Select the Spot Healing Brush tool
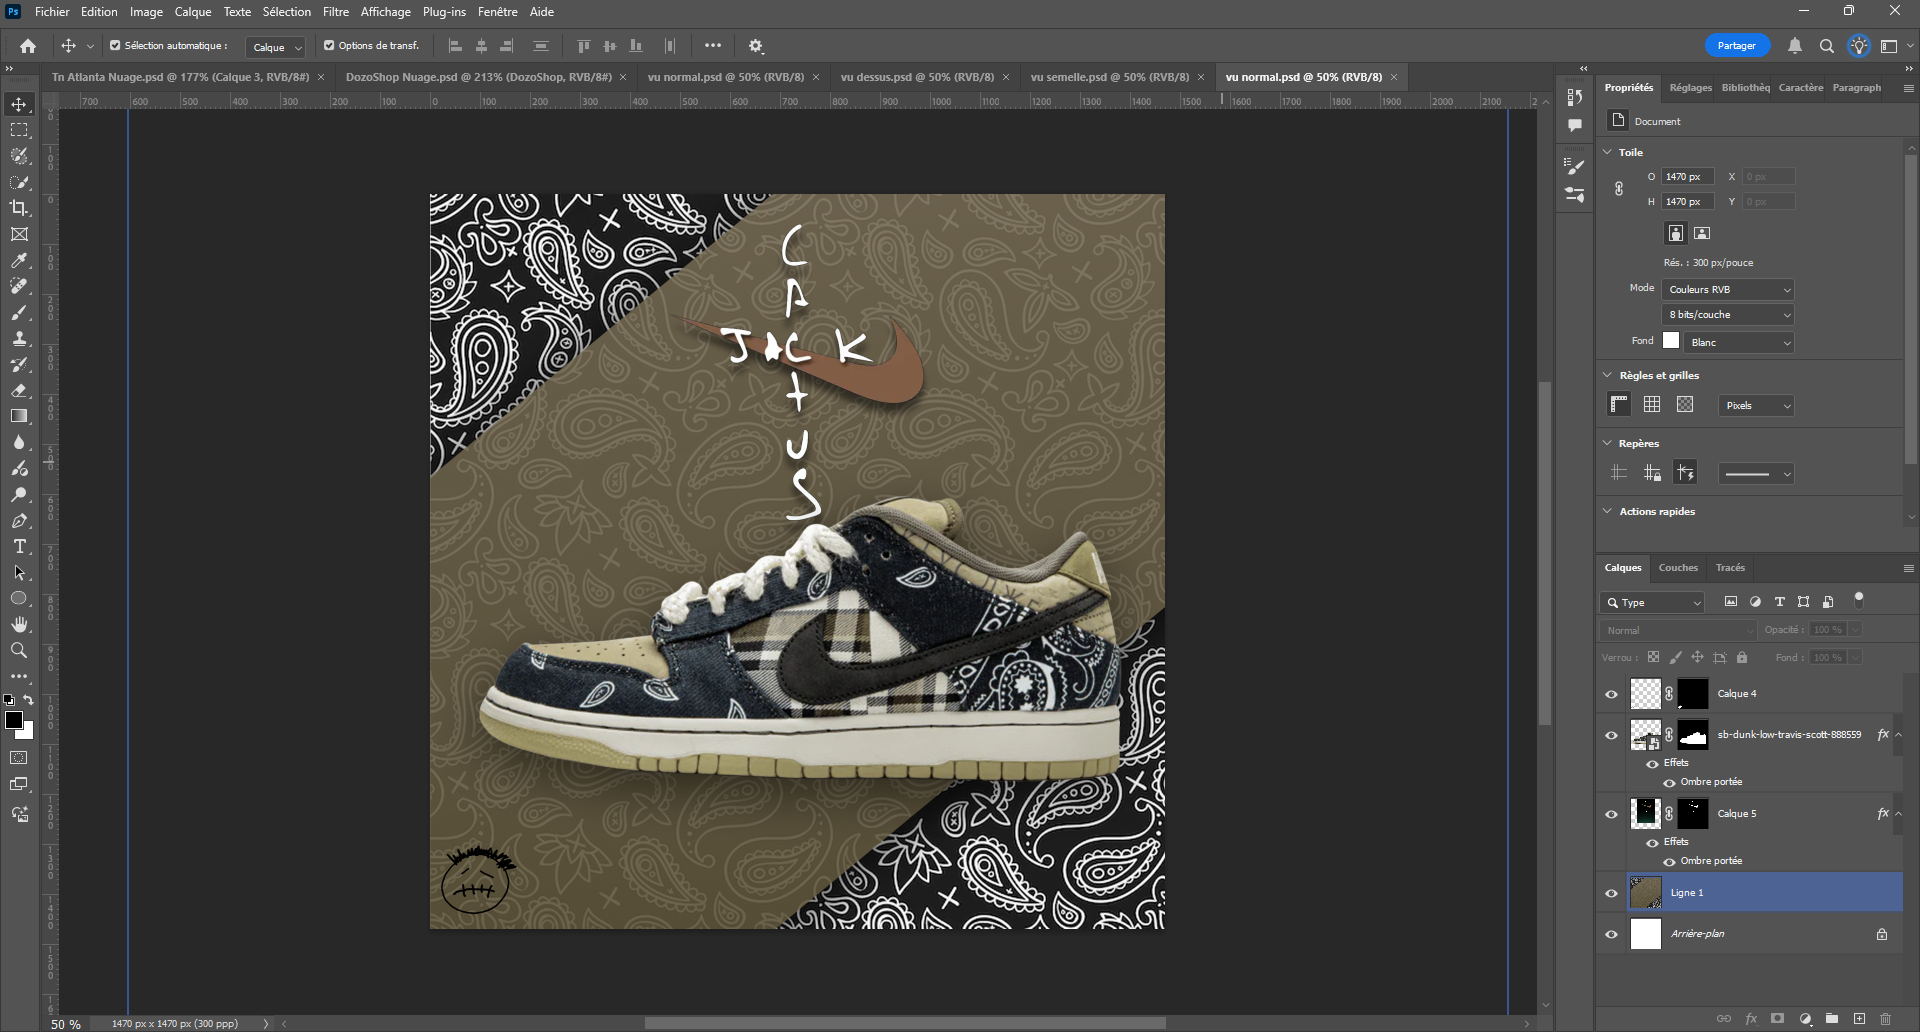The height and width of the screenshot is (1032, 1920). [x=19, y=286]
